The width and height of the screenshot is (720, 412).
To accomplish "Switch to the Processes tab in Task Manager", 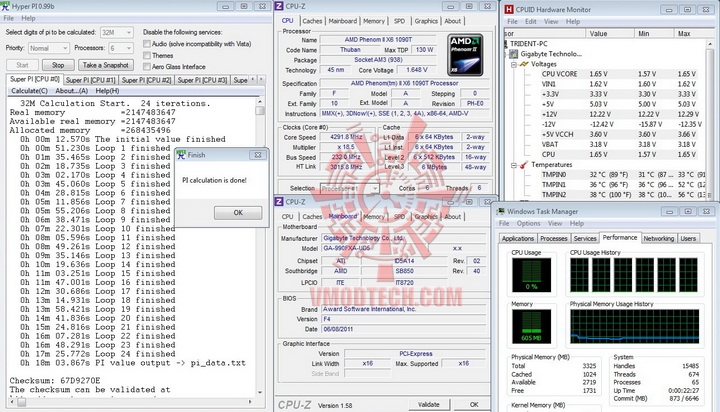I will (x=553, y=238).
